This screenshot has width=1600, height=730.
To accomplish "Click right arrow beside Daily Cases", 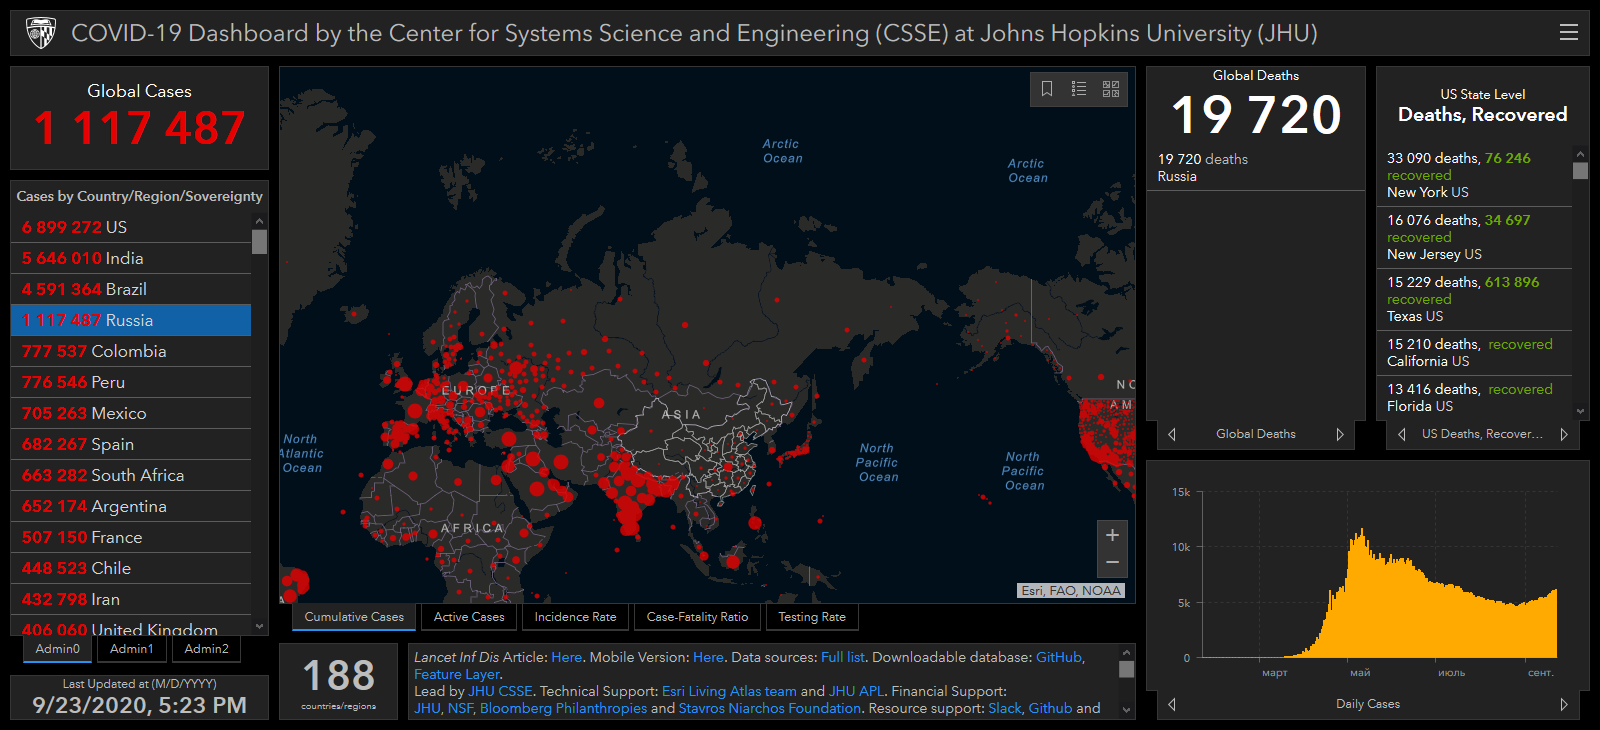I will point(1564,704).
